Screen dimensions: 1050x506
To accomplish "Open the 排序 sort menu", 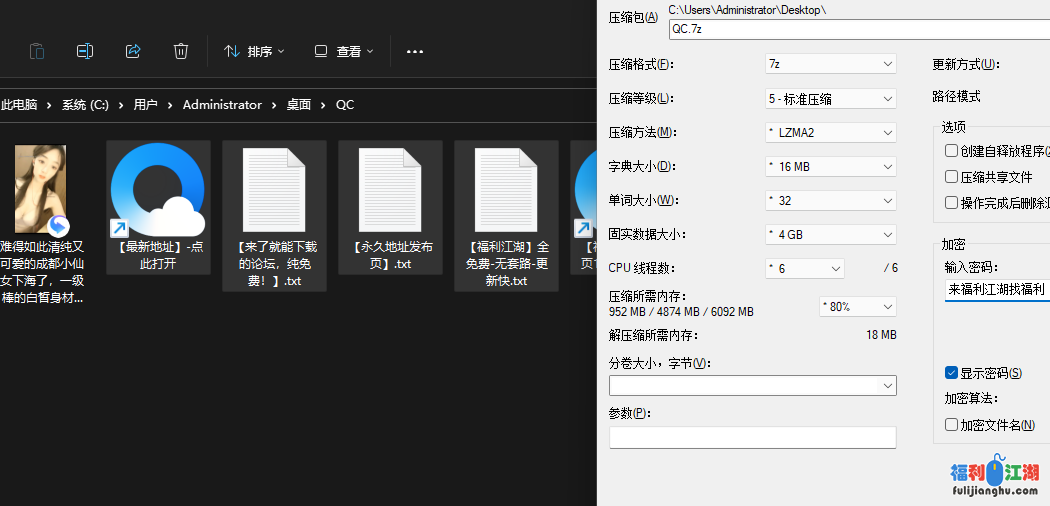I will click(x=254, y=51).
